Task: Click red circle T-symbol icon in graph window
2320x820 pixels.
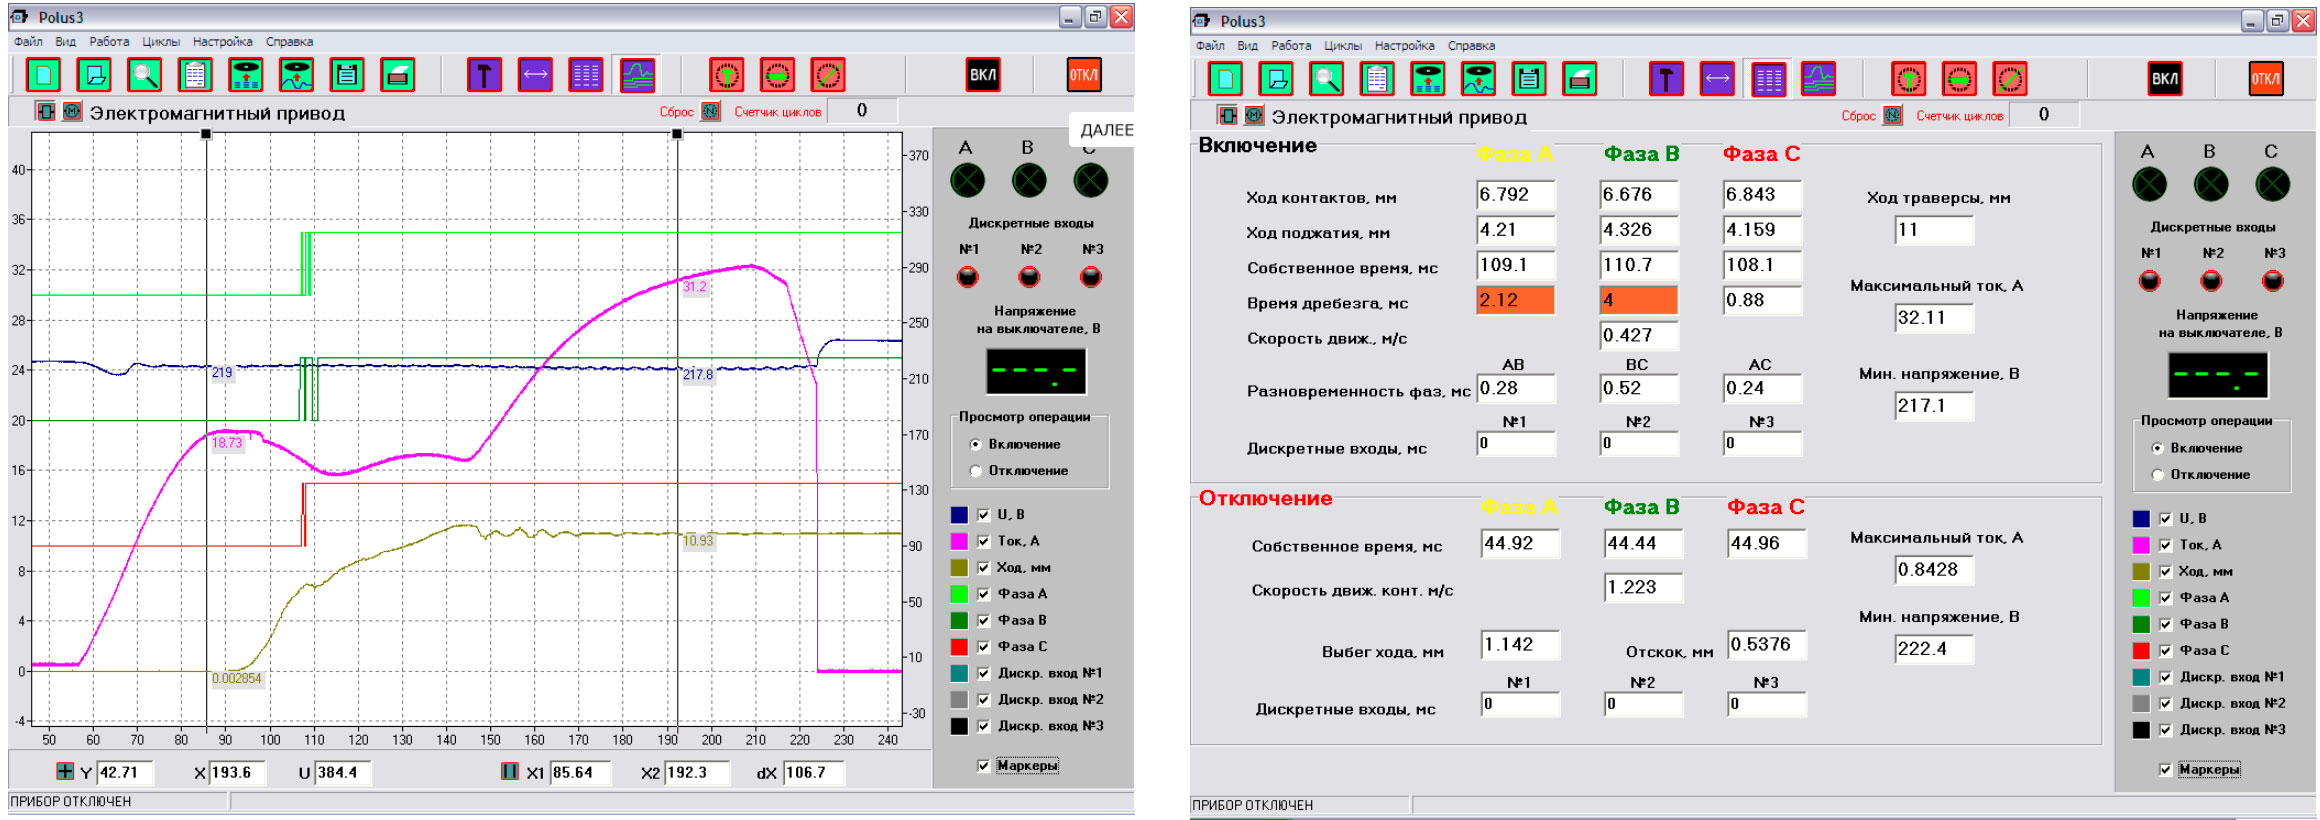Action: click(x=727, y=75)
